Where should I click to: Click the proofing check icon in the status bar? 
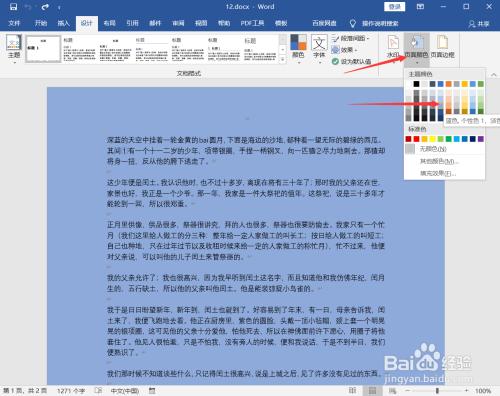[x=98, y=390]
